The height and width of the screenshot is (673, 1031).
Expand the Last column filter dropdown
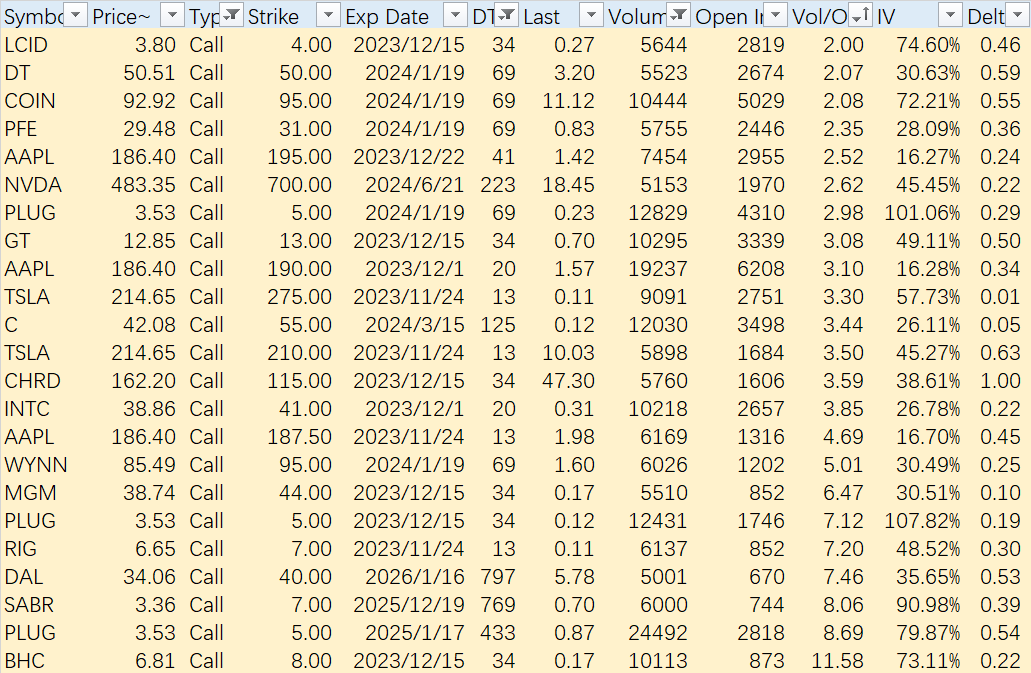point(592,14)
